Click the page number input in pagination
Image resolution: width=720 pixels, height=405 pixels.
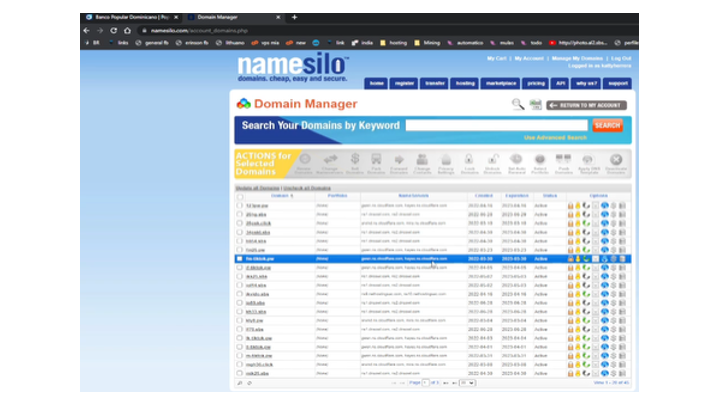click(x=426, y=383)
